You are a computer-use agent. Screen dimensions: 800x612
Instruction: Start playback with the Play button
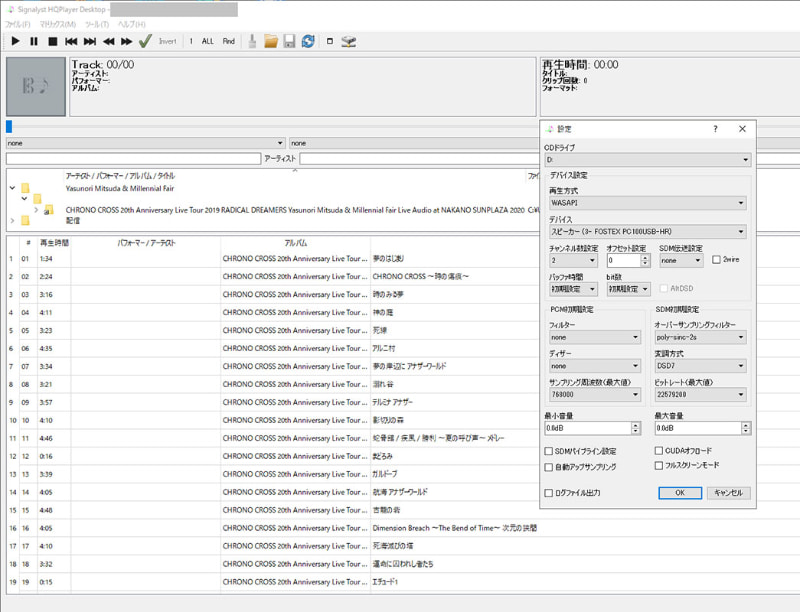pyautogui.click(x=15, y=41)
